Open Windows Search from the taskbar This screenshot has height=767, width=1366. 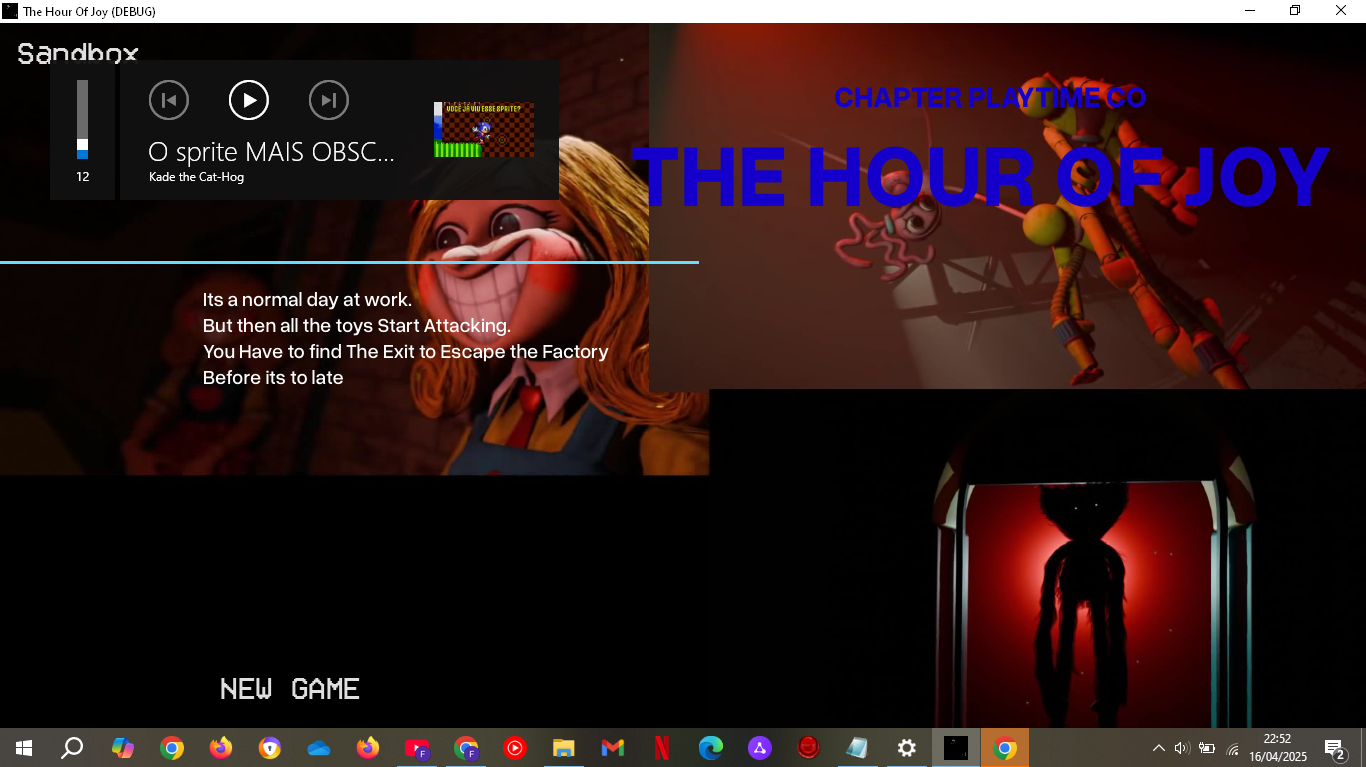click(x=72, y=748)
